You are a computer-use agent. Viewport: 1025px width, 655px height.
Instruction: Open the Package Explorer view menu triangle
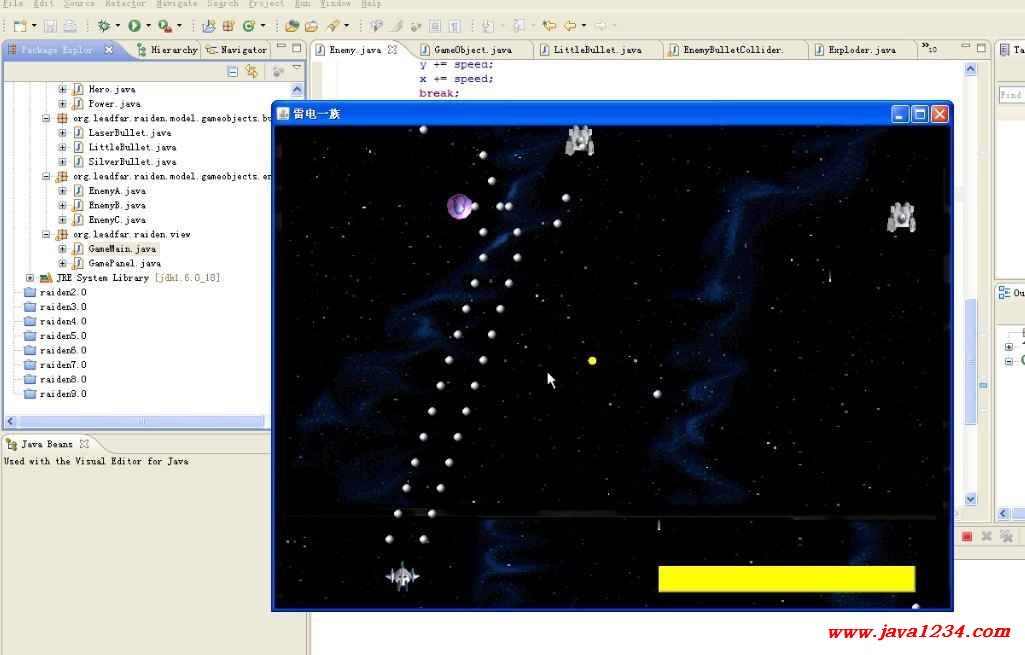tap(297, 67)
